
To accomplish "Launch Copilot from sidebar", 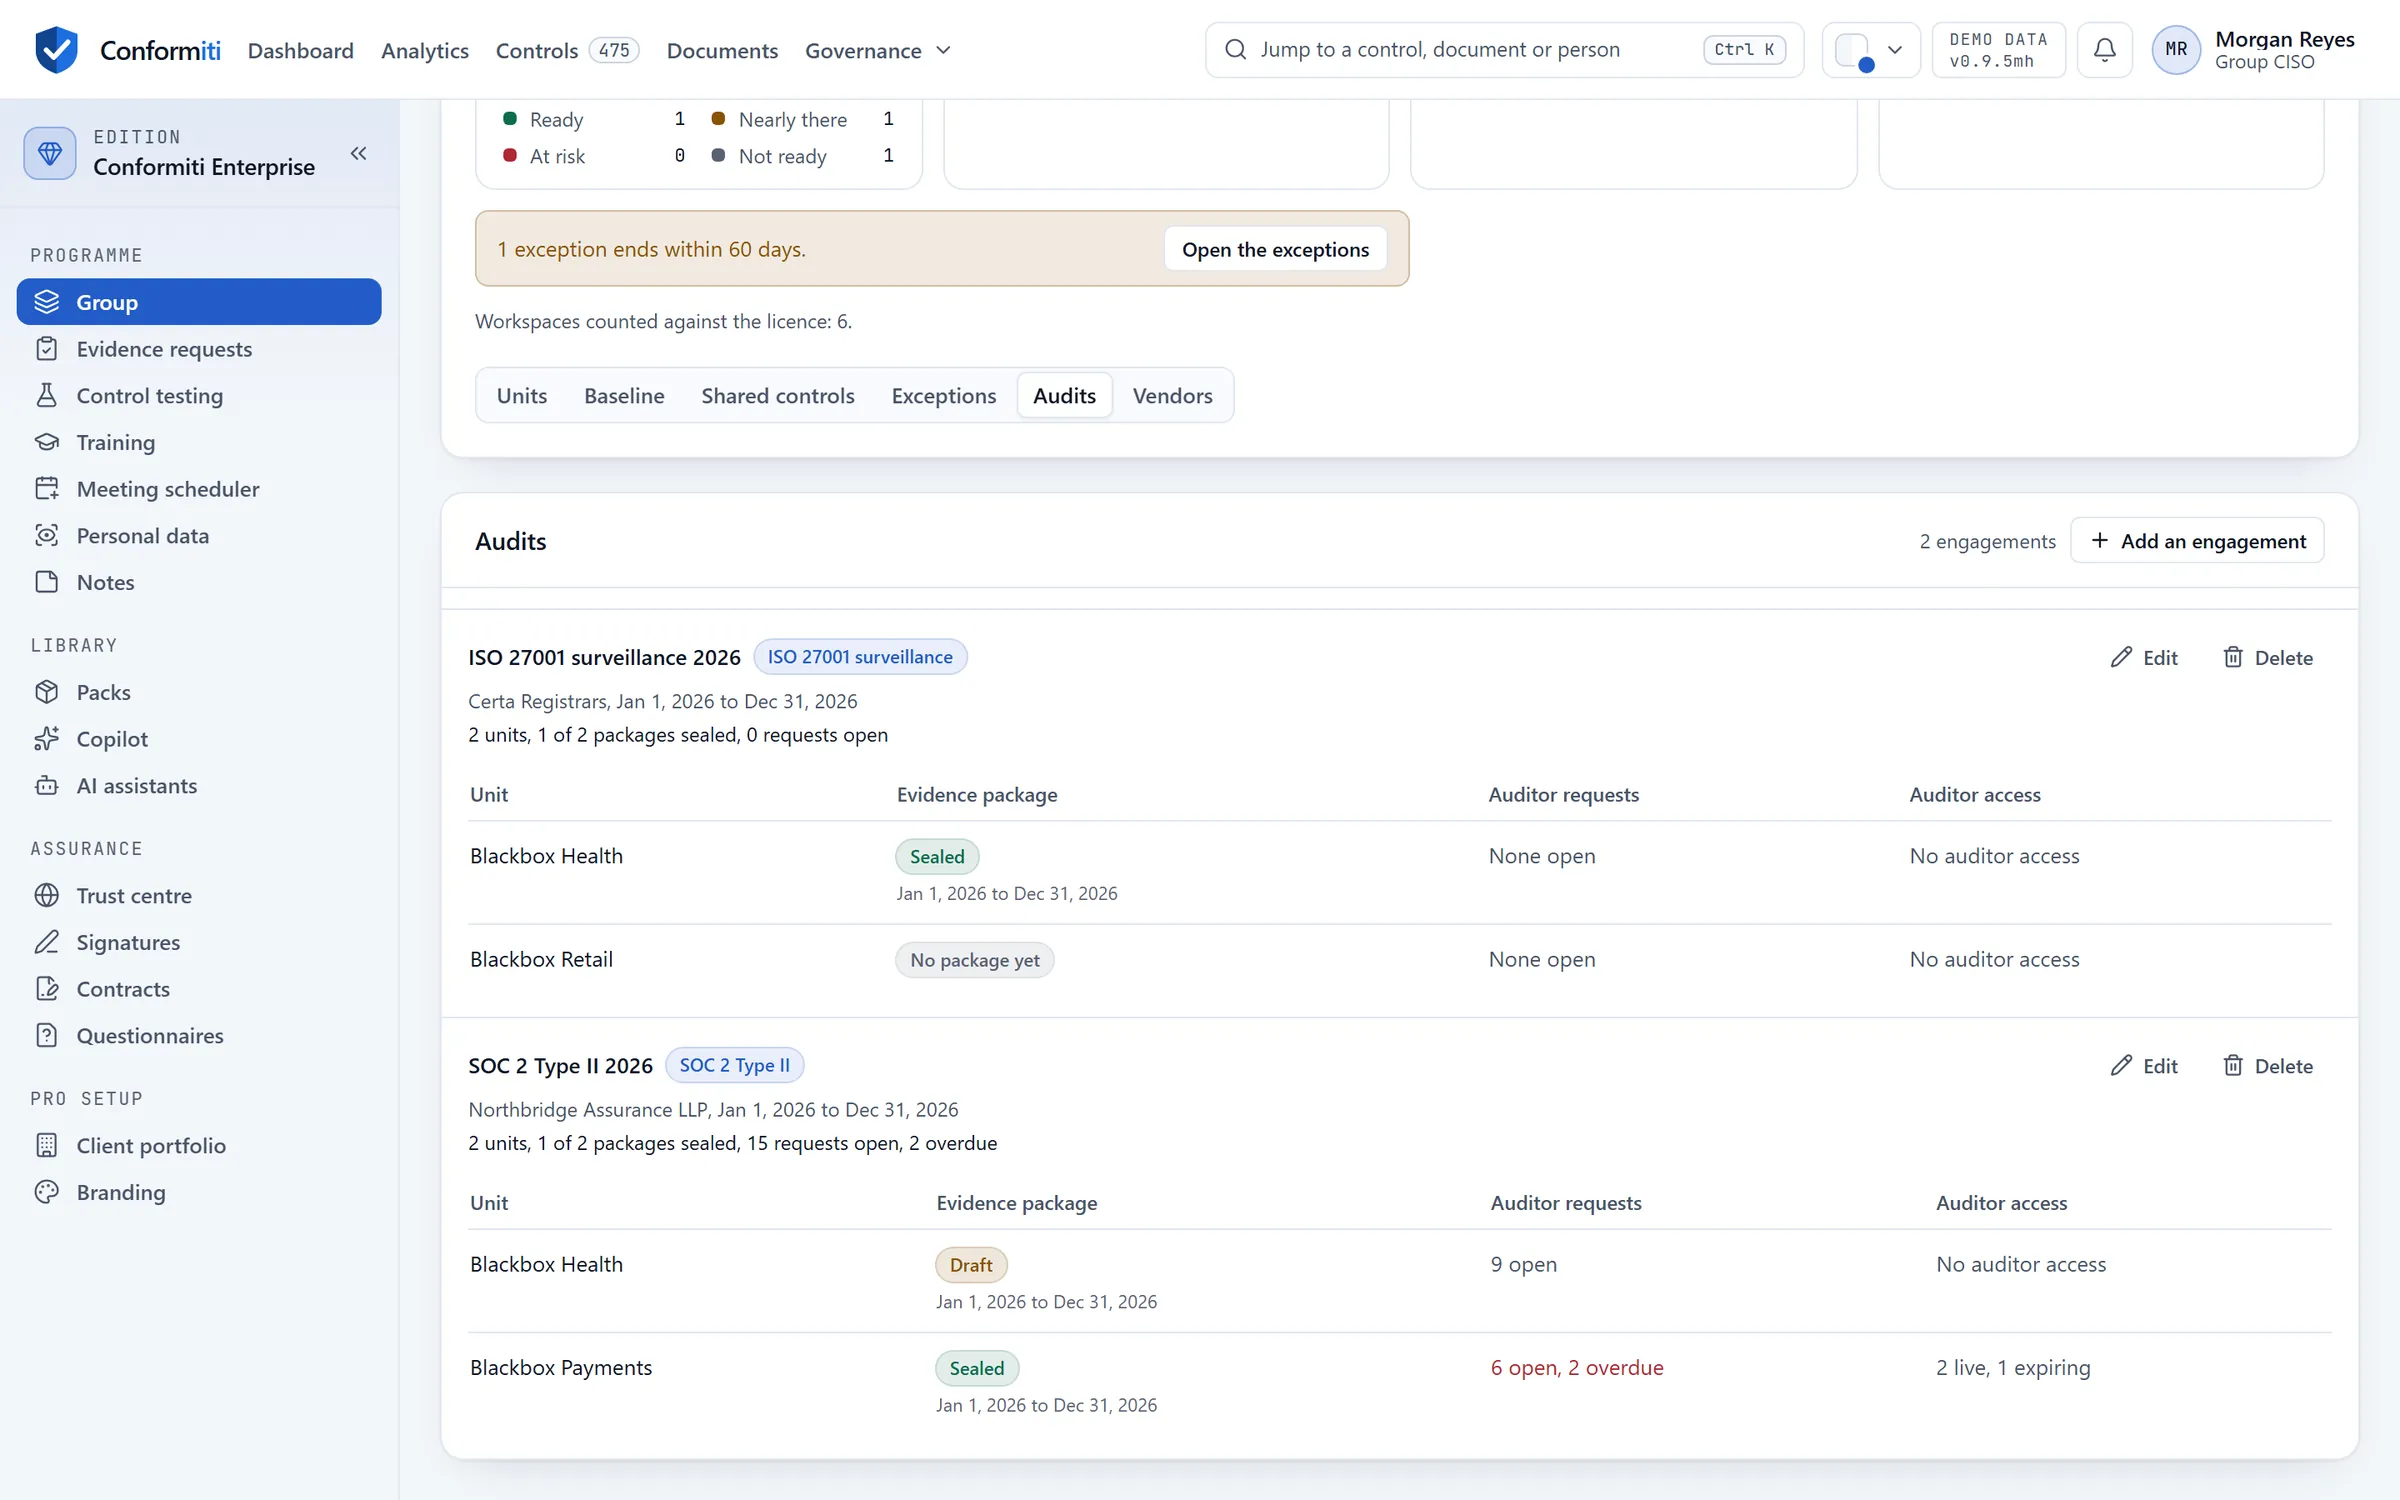I will [x=199, y=739].
